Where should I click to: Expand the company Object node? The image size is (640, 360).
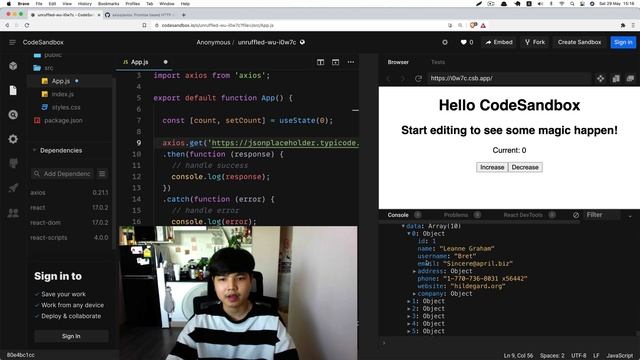tap(414, 294)
